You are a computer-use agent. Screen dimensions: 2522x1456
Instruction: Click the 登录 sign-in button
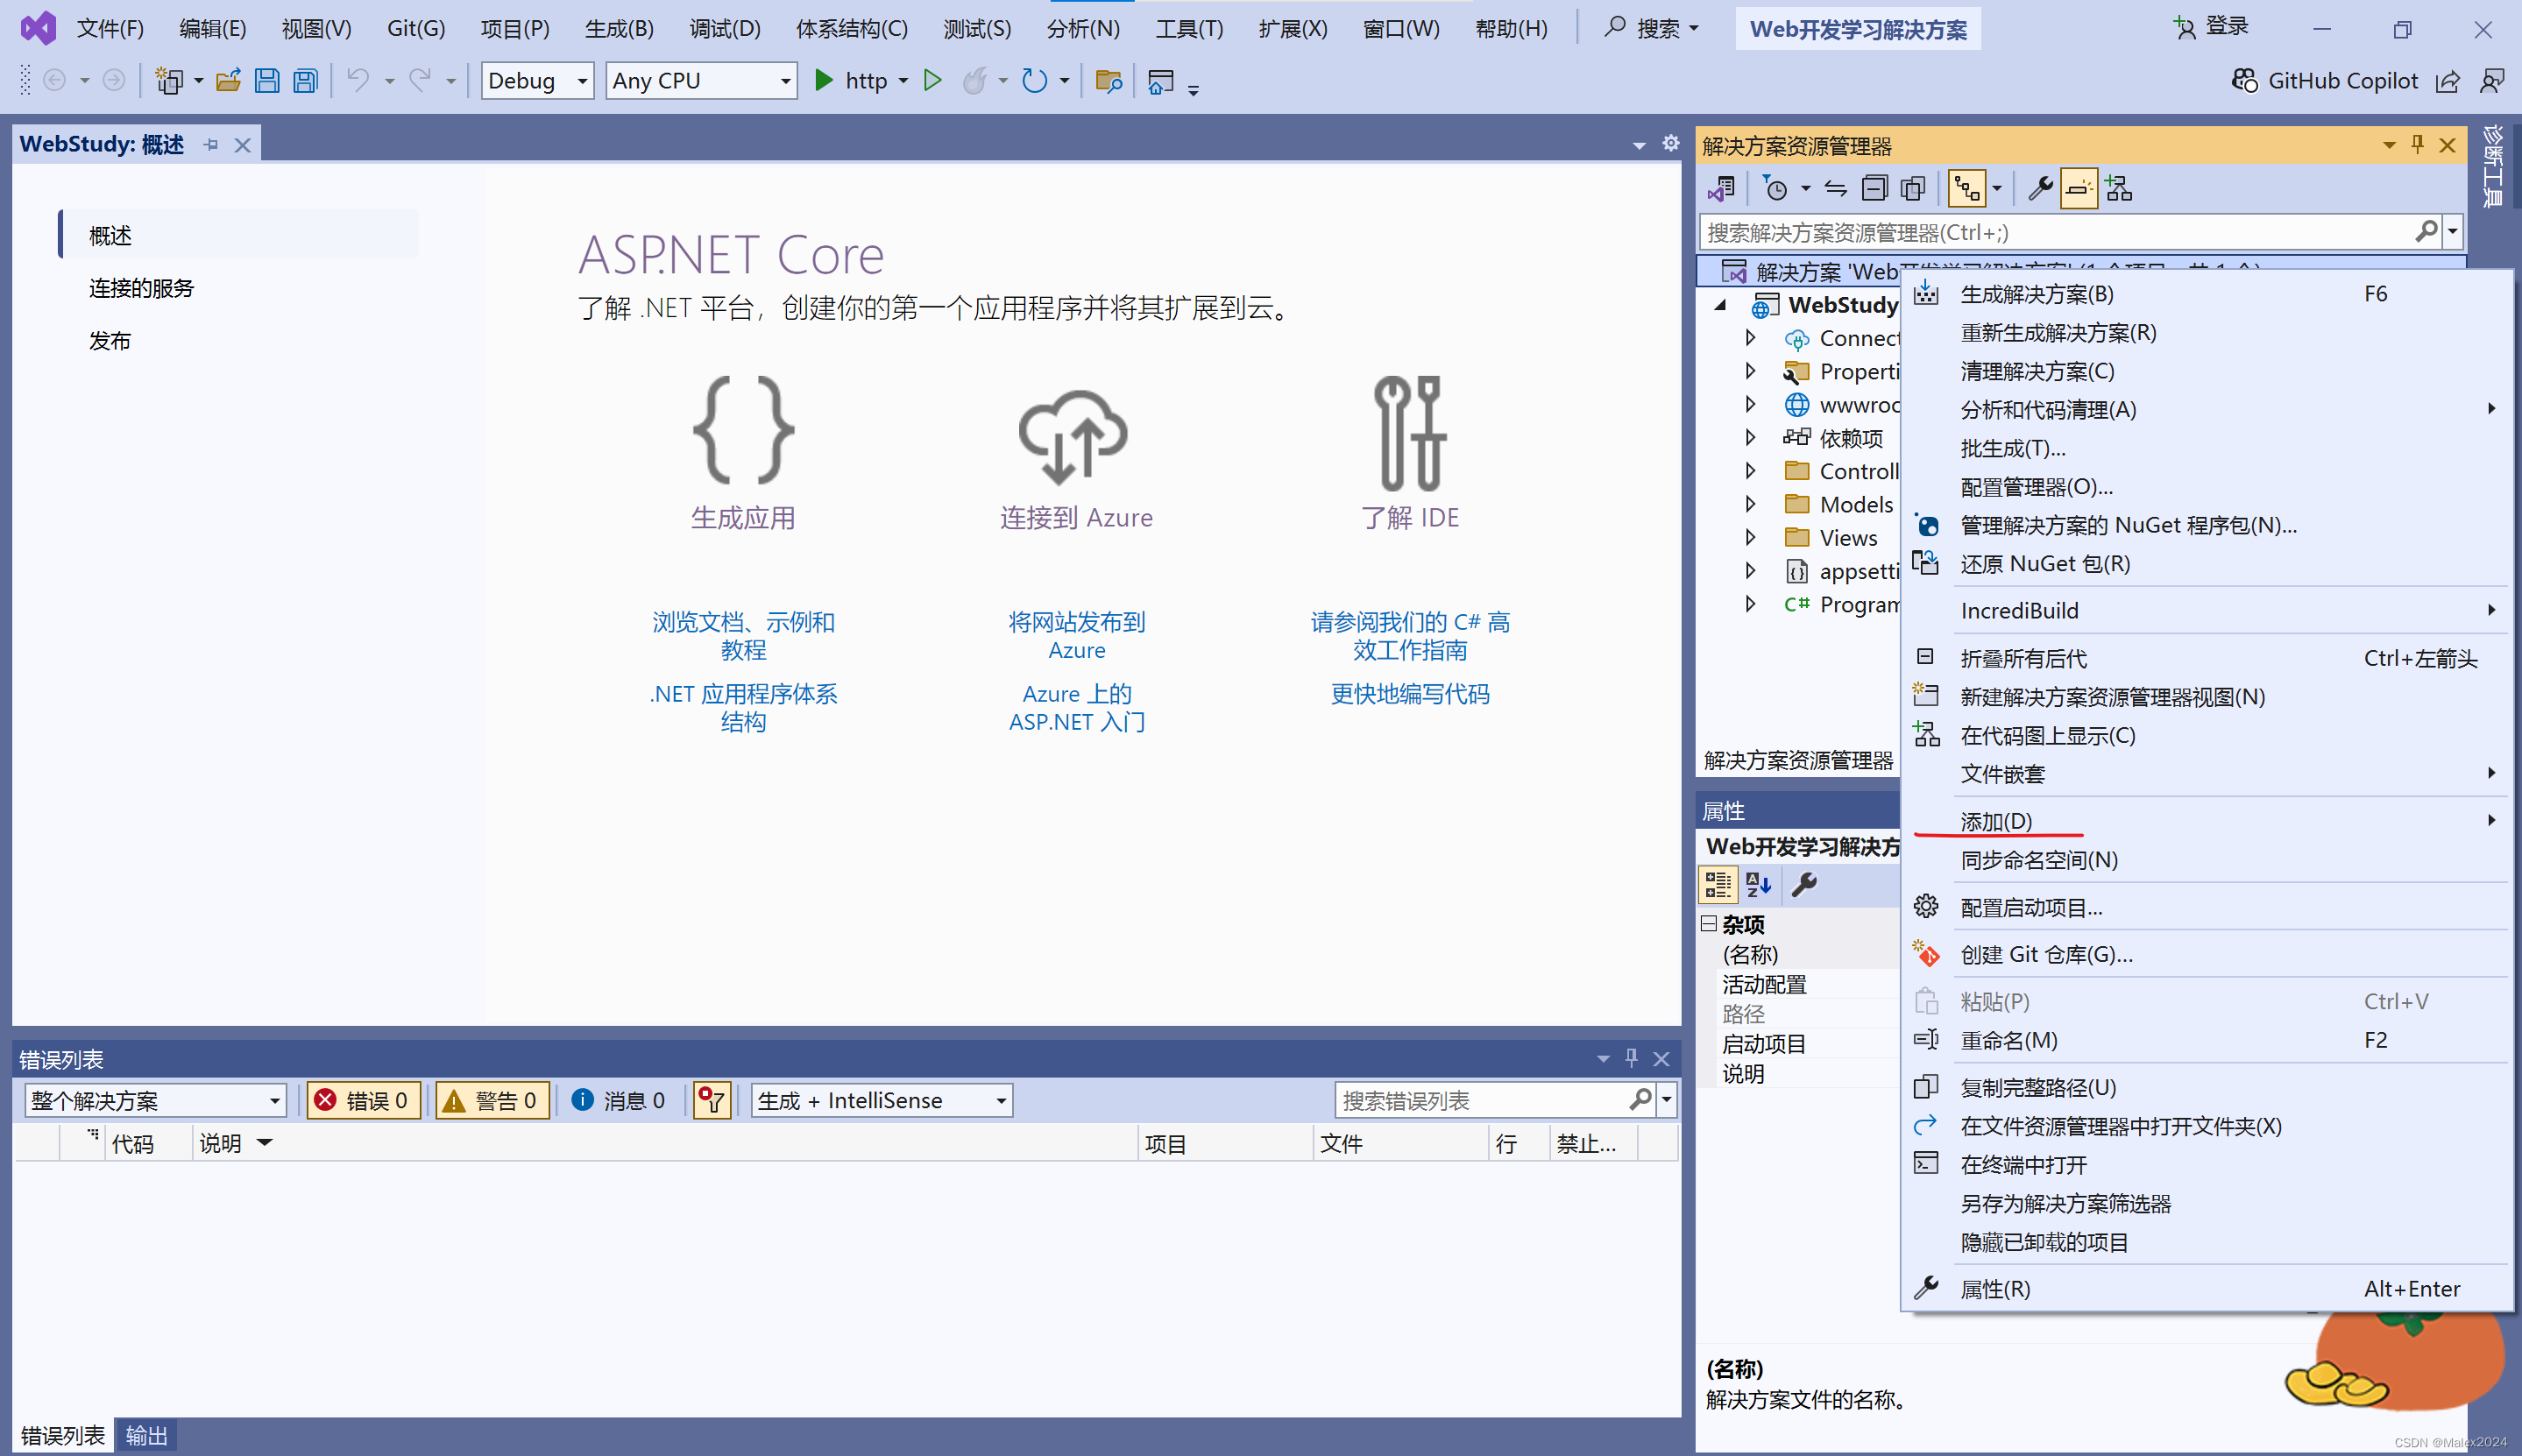(2211, 27)
